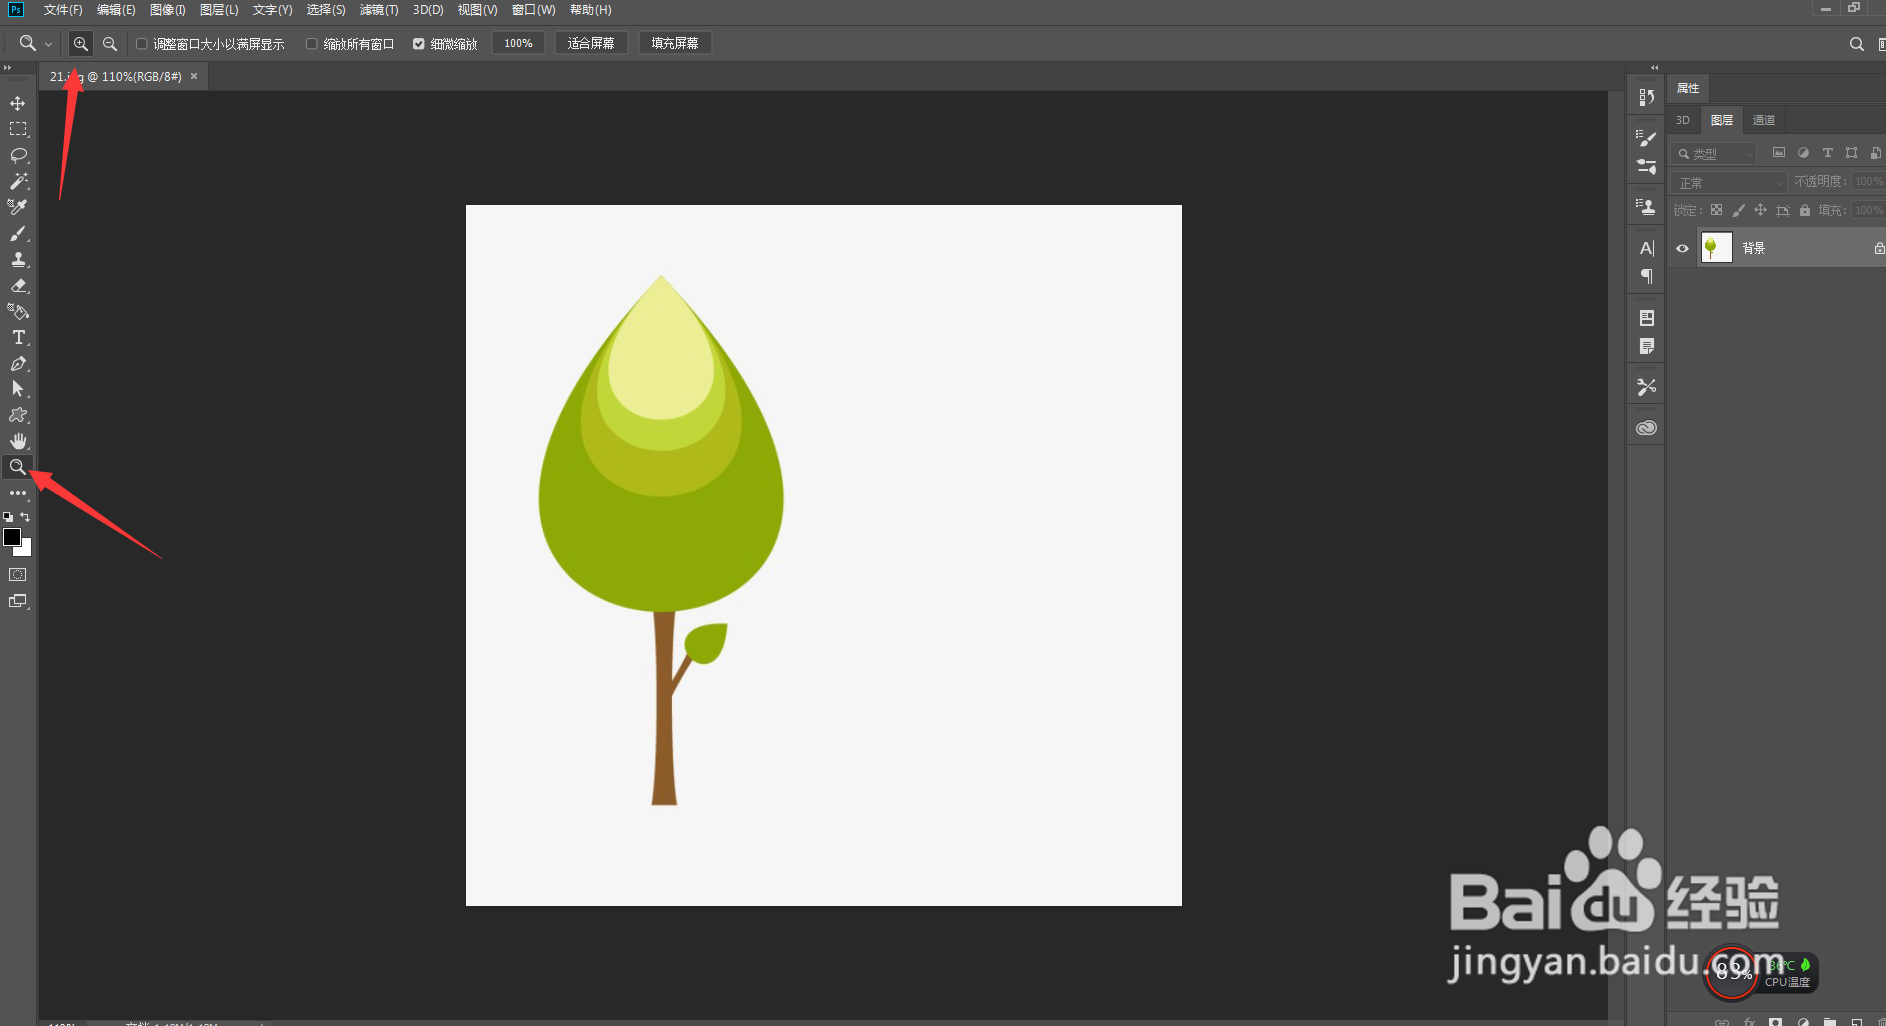The height and width of the screenshot is (1026, 1886).
Task: Open the 图像(I) menu
Action: click(x=167, y=10)
